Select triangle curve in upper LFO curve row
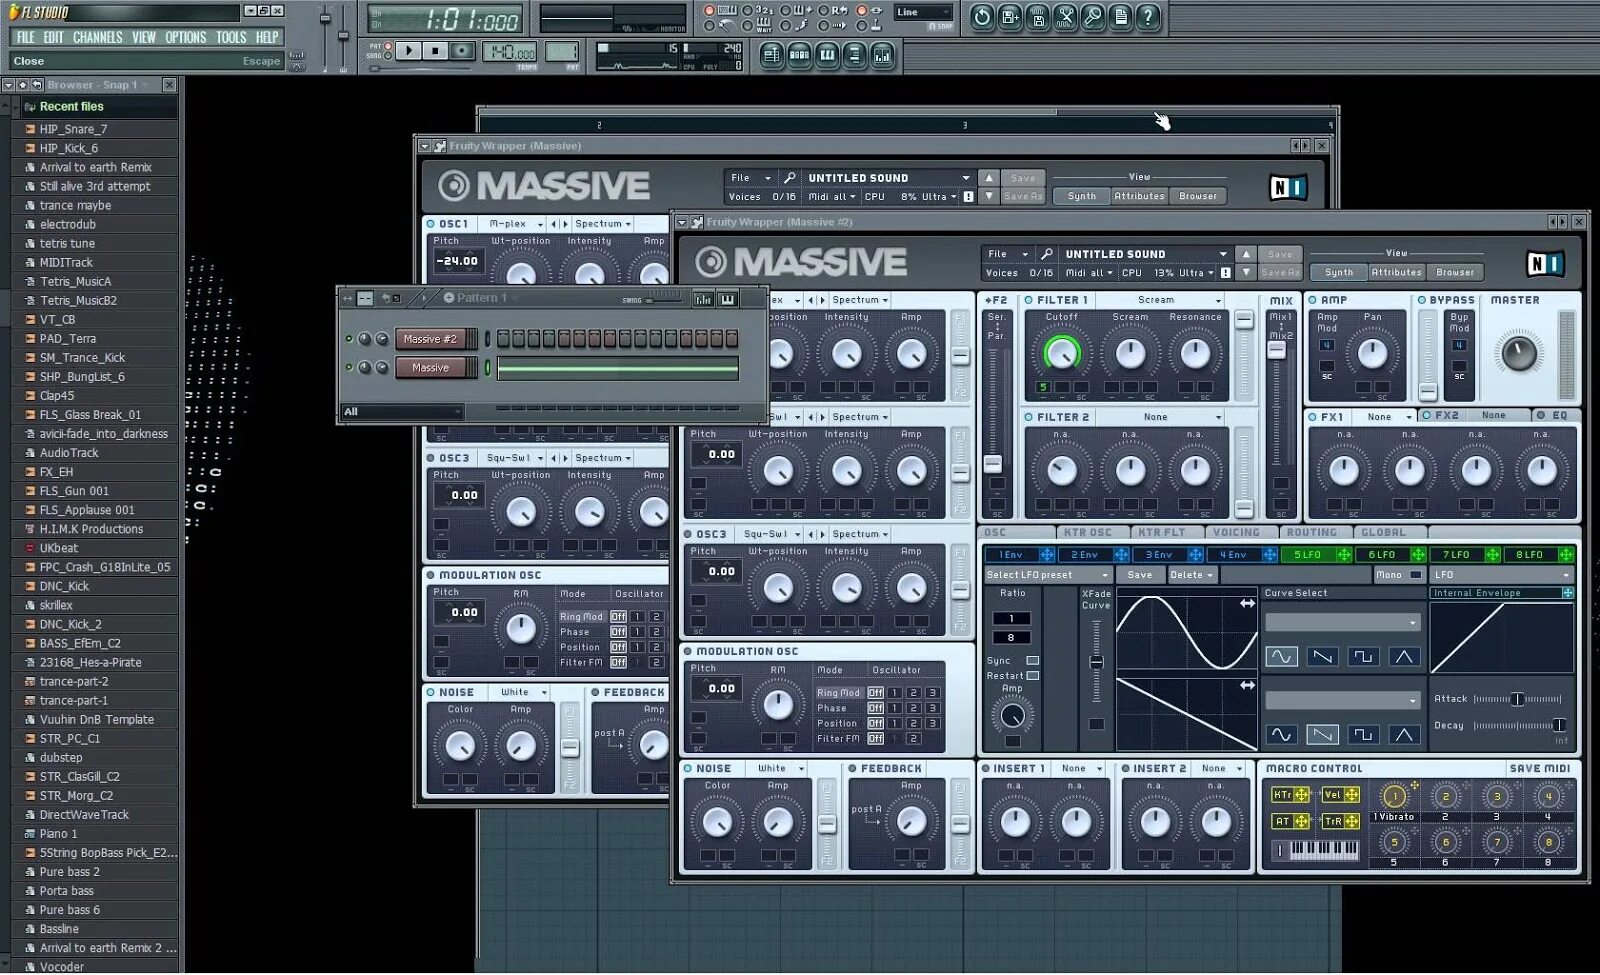1600x975 pixels. tap(1404, 657)
